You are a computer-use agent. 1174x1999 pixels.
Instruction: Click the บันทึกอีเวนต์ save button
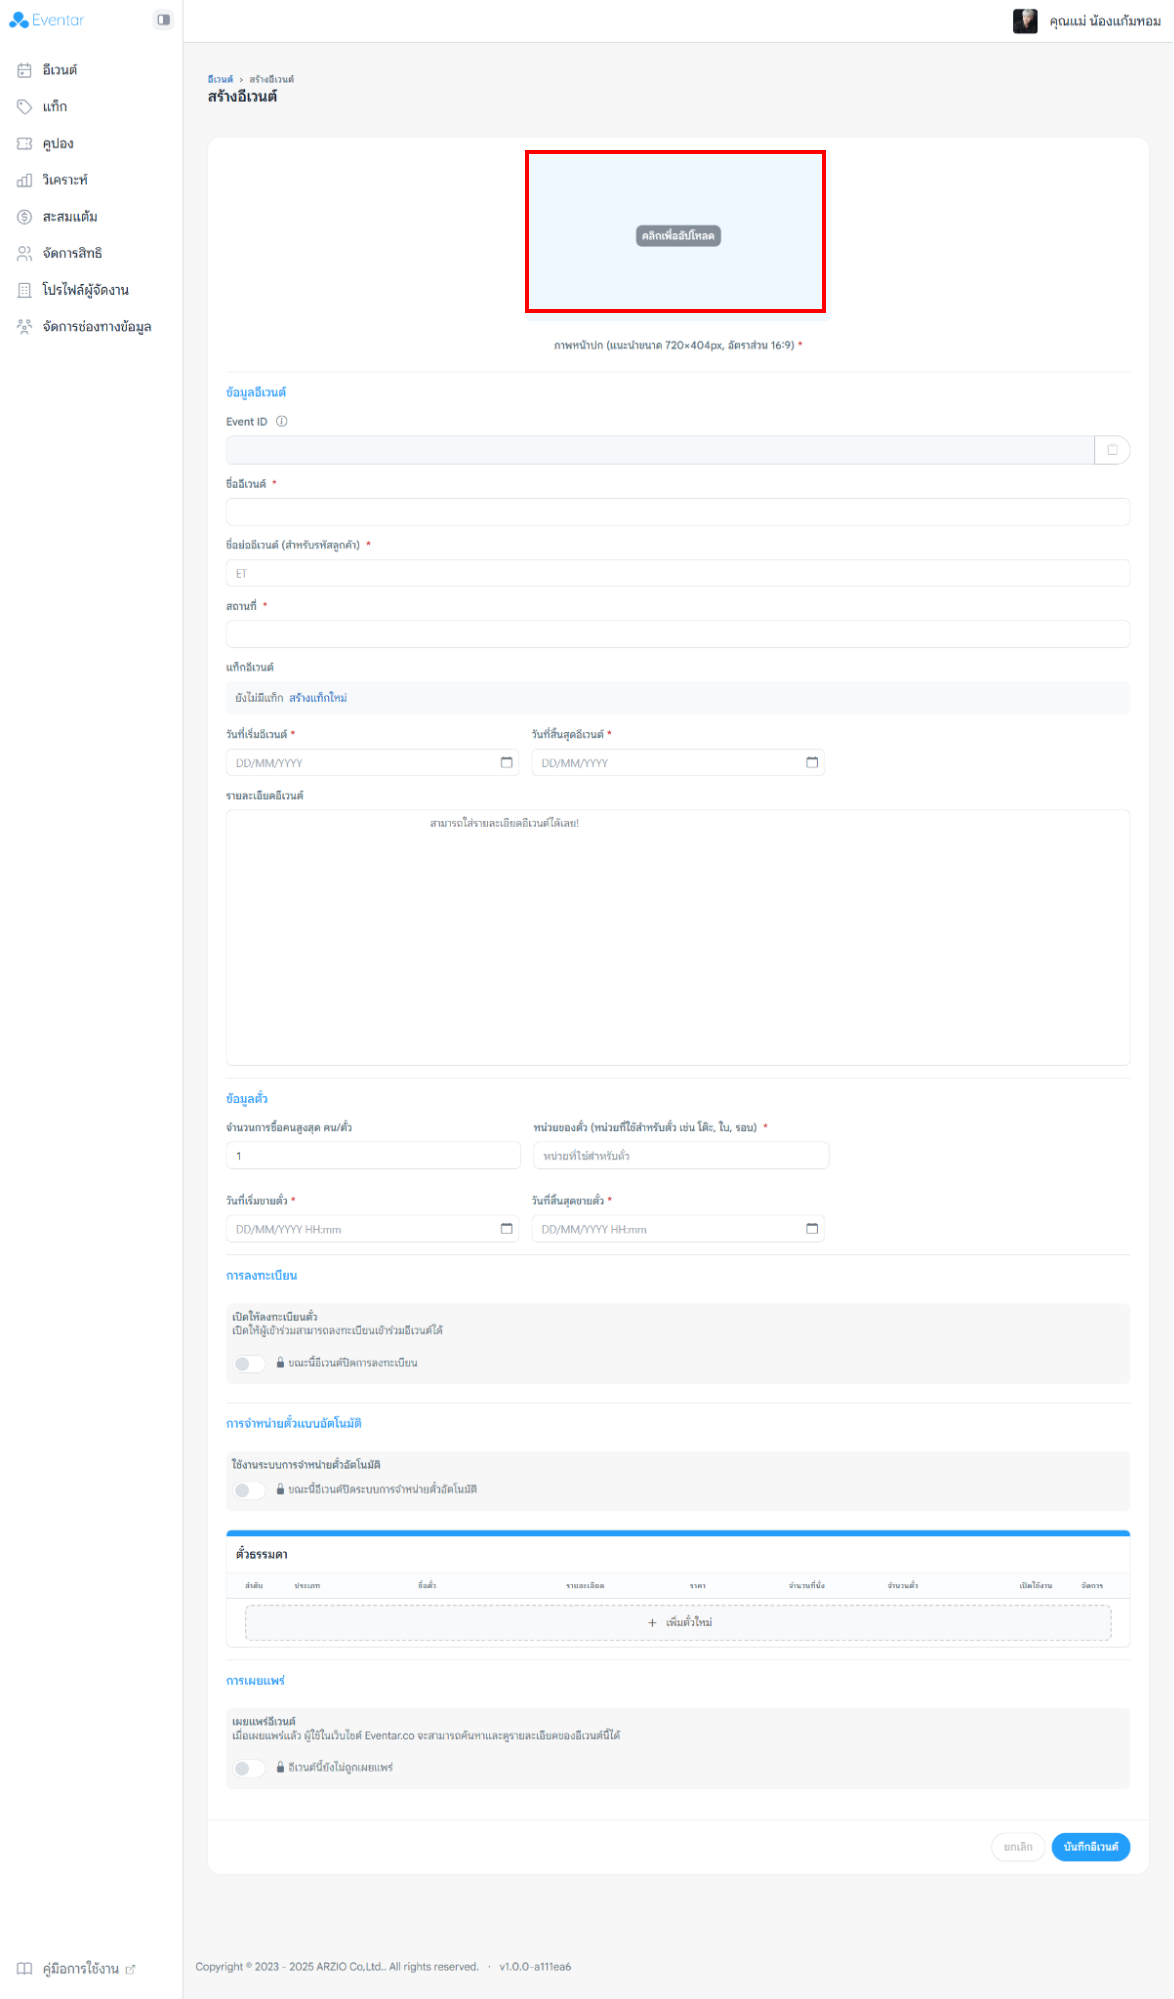1091,1847
